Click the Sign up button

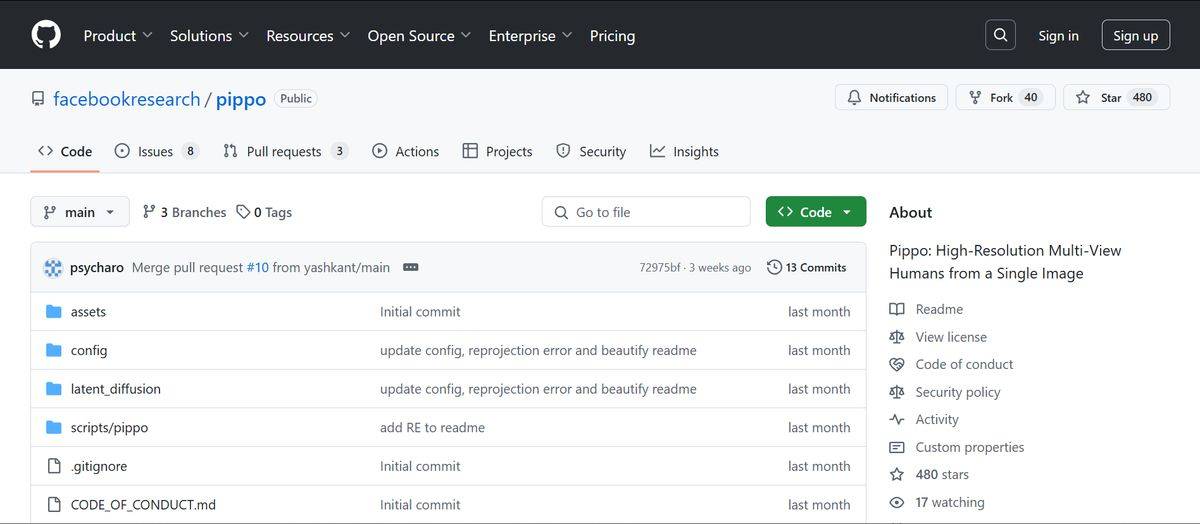click(x=1136, y=35)
